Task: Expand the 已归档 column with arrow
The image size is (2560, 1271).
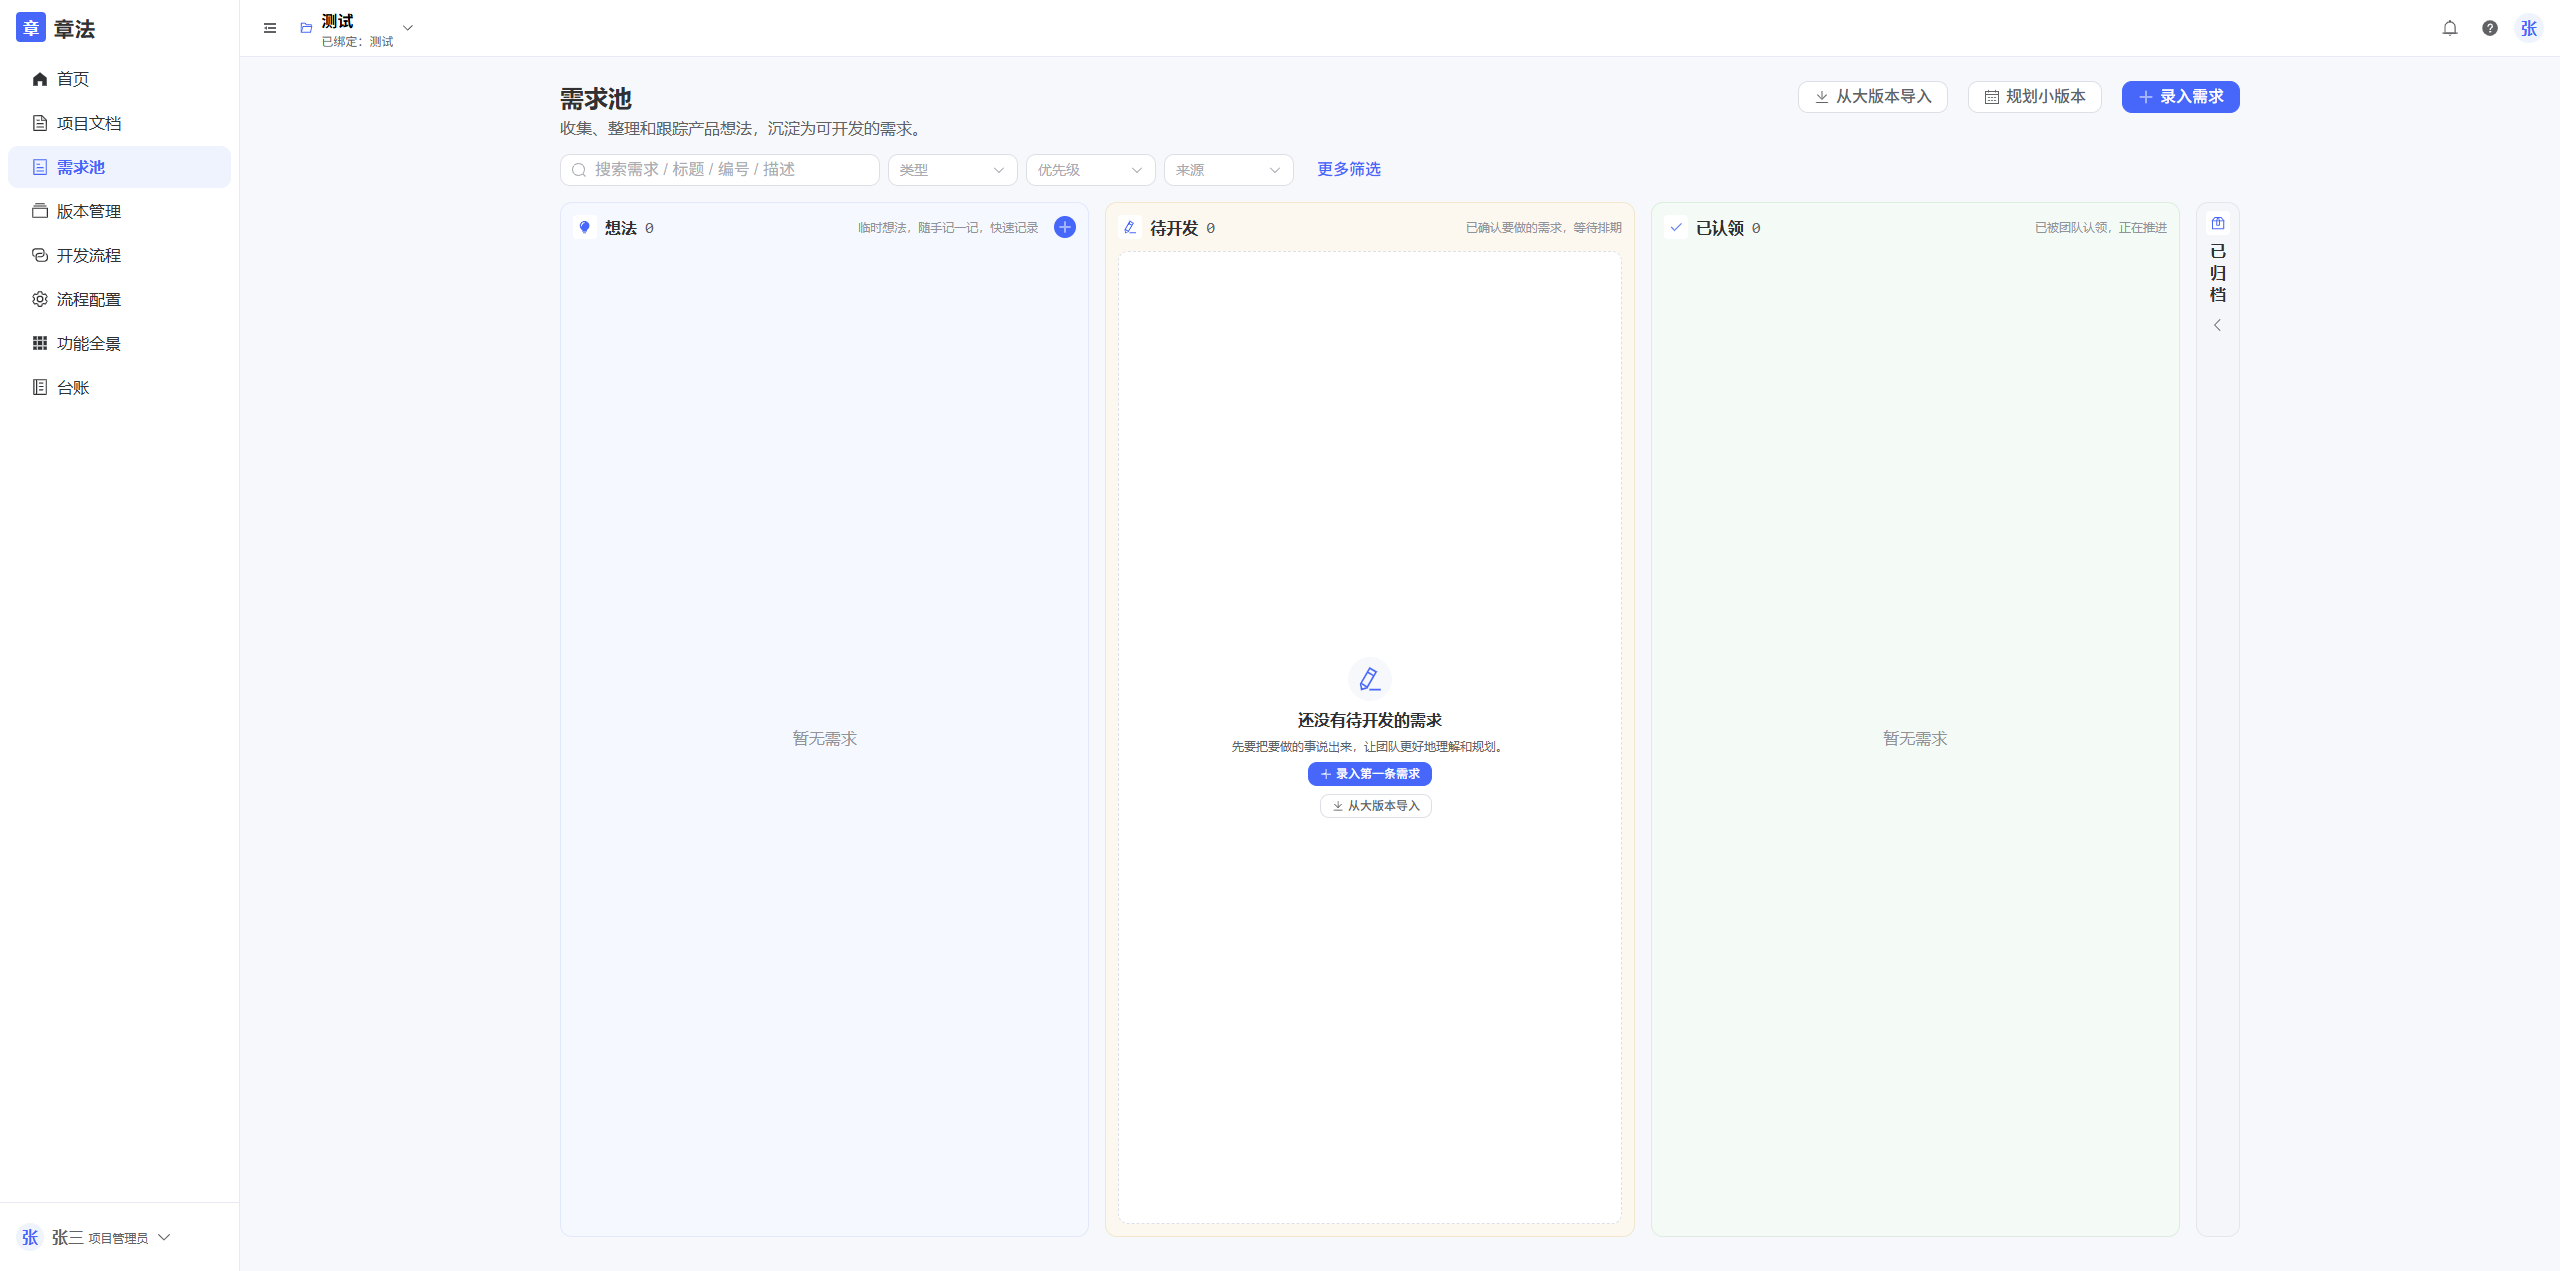Action: [2217, 325]
